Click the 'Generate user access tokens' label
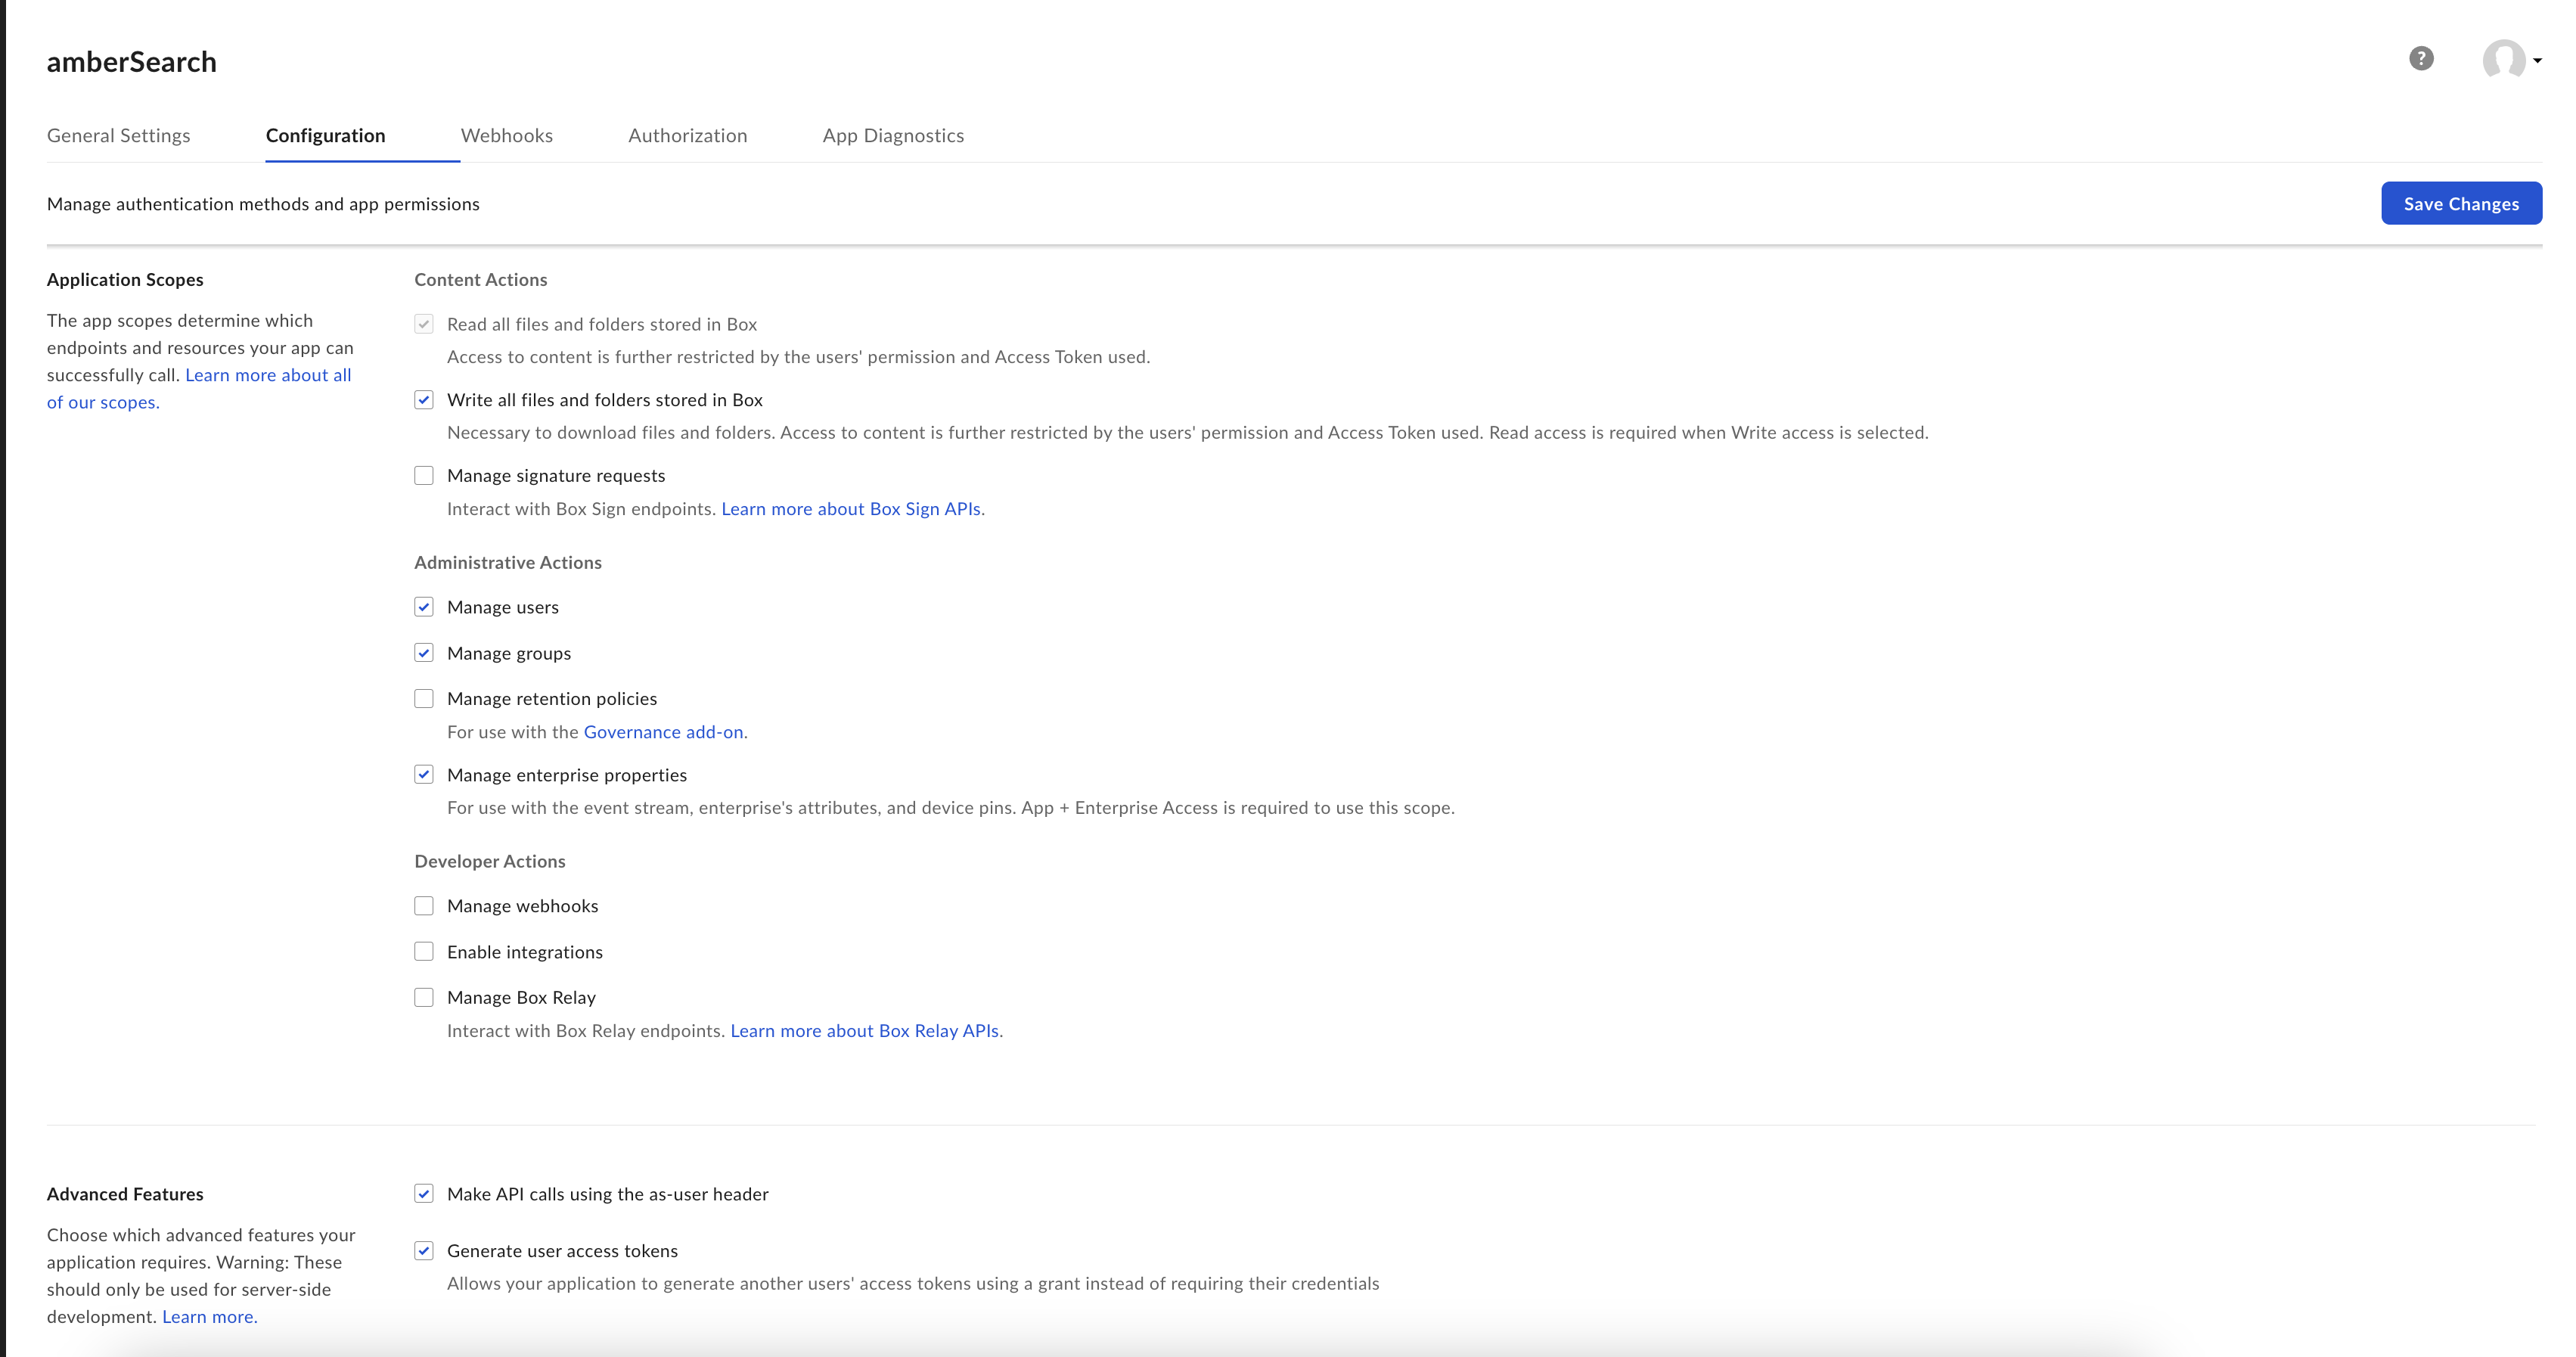 [x=562, y=1251]
